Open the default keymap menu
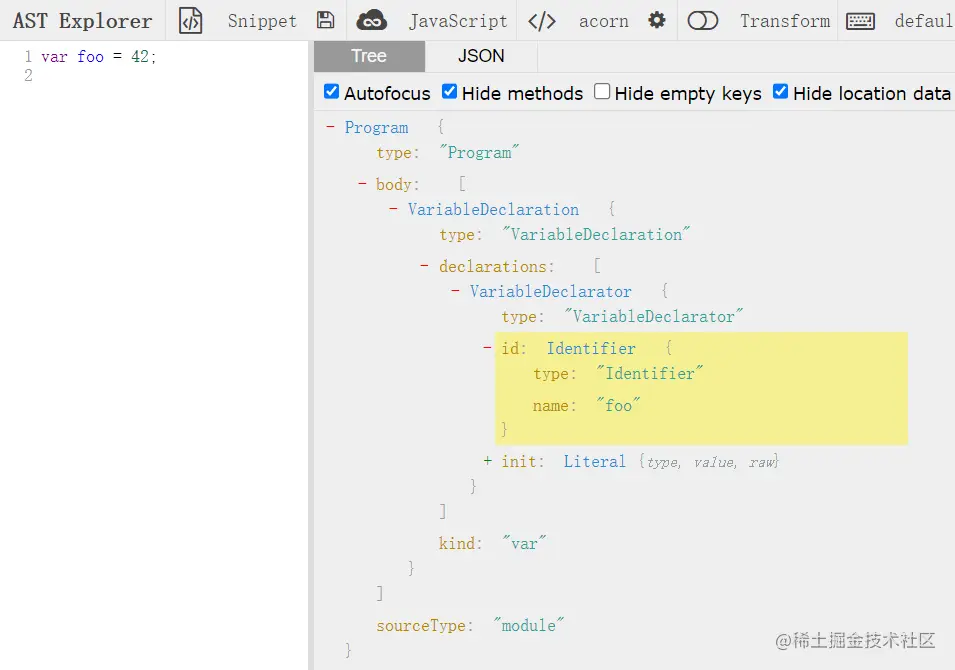Viewport: 955px width, 670px height. tap(924, 21)
